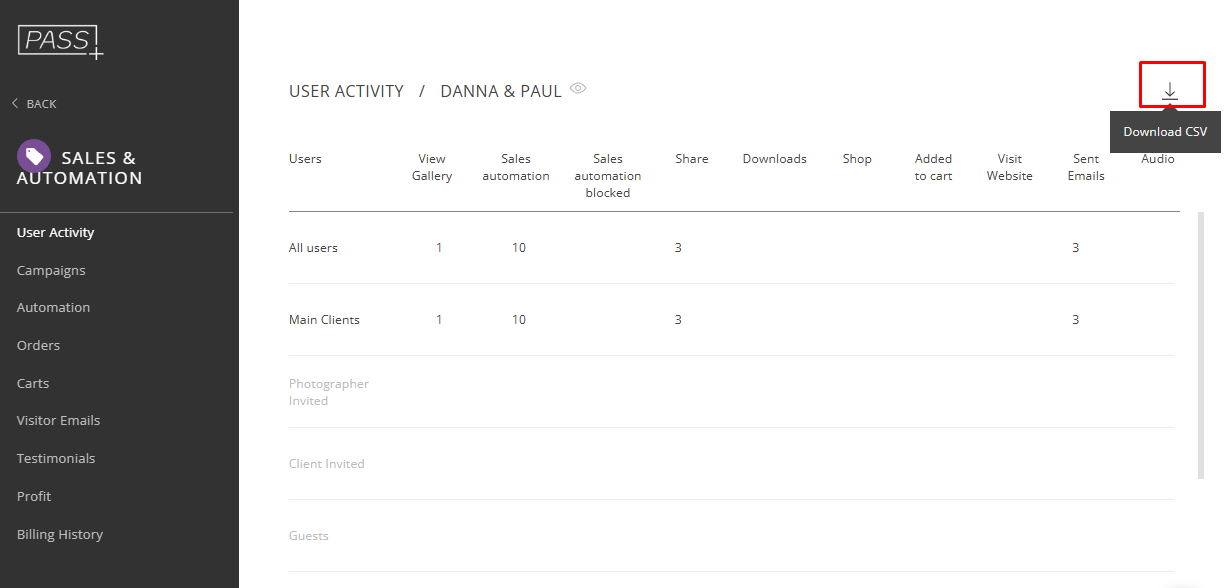Select the Main Clients row label
This screenshot has width=1224, height=588.
[324, 320]
